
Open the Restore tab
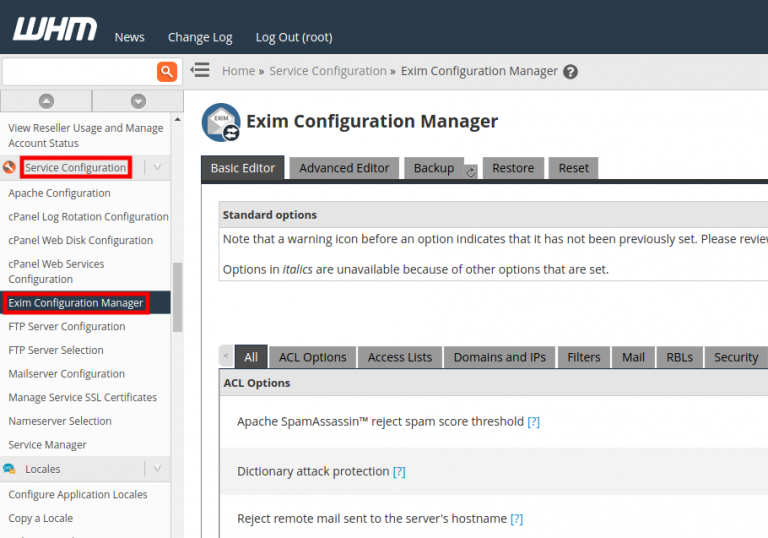513,168
